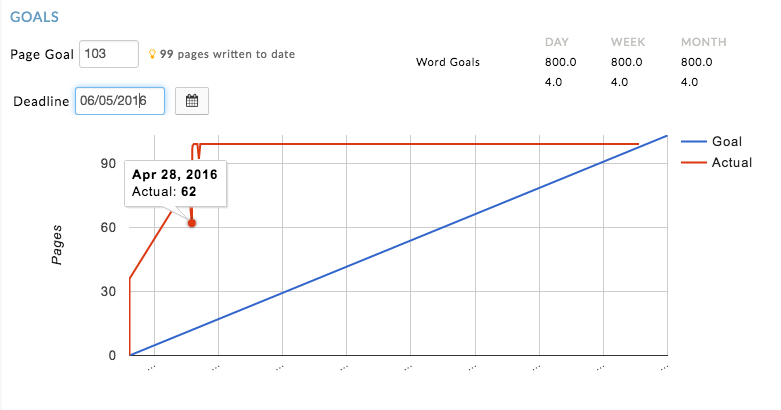Select the Actual legend entry

coord(716,162)
